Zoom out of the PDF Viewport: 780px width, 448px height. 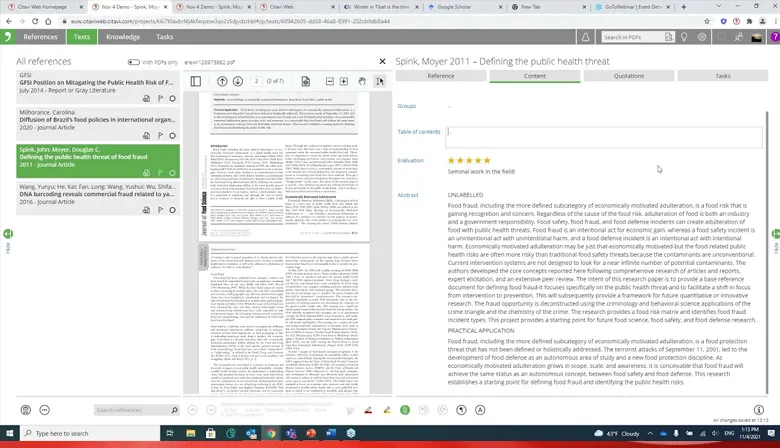(x=330, y=81)
